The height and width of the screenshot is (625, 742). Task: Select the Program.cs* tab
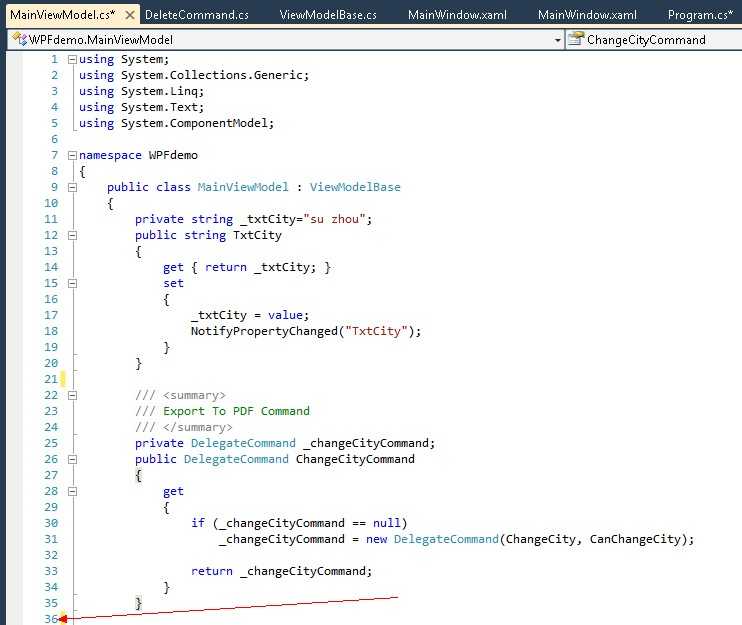700,15
